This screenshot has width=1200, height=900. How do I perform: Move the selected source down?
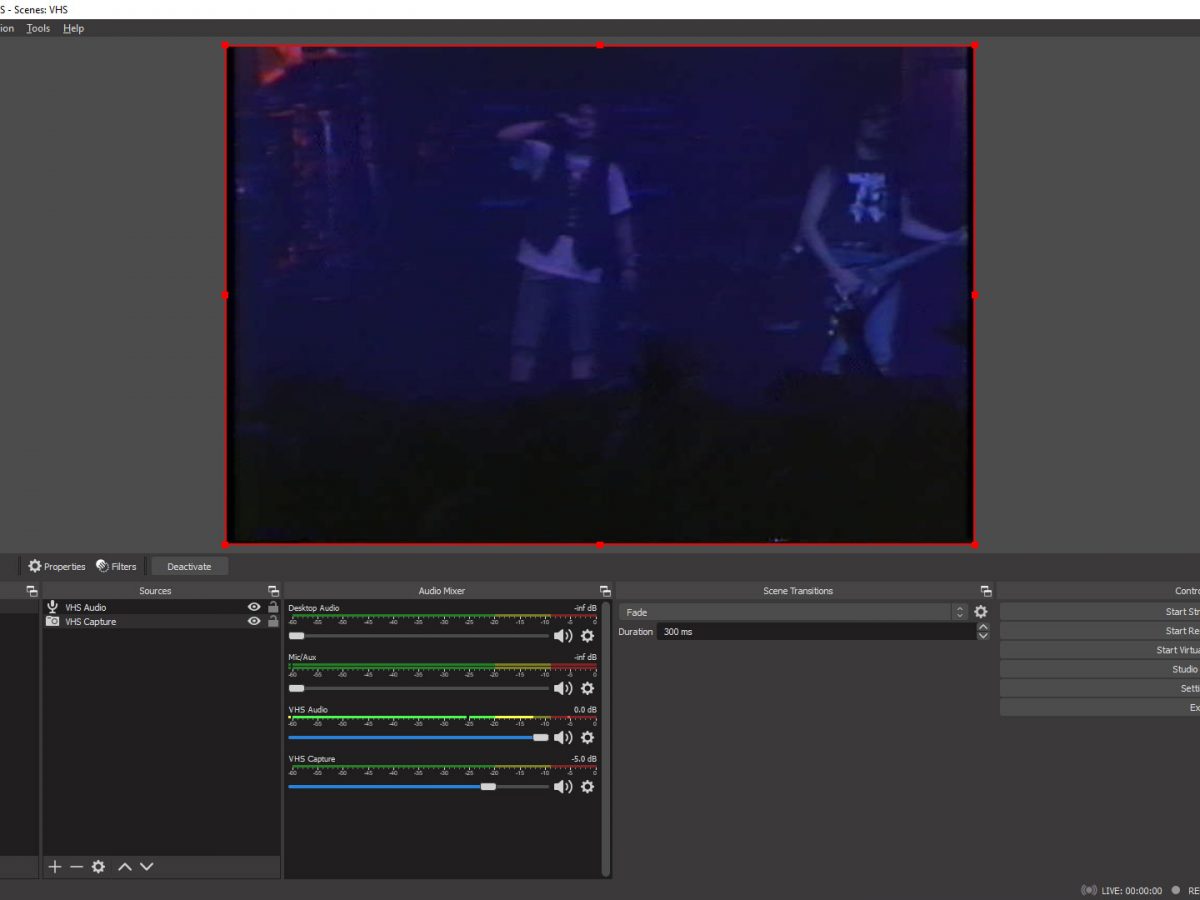[x=147, y=867]
